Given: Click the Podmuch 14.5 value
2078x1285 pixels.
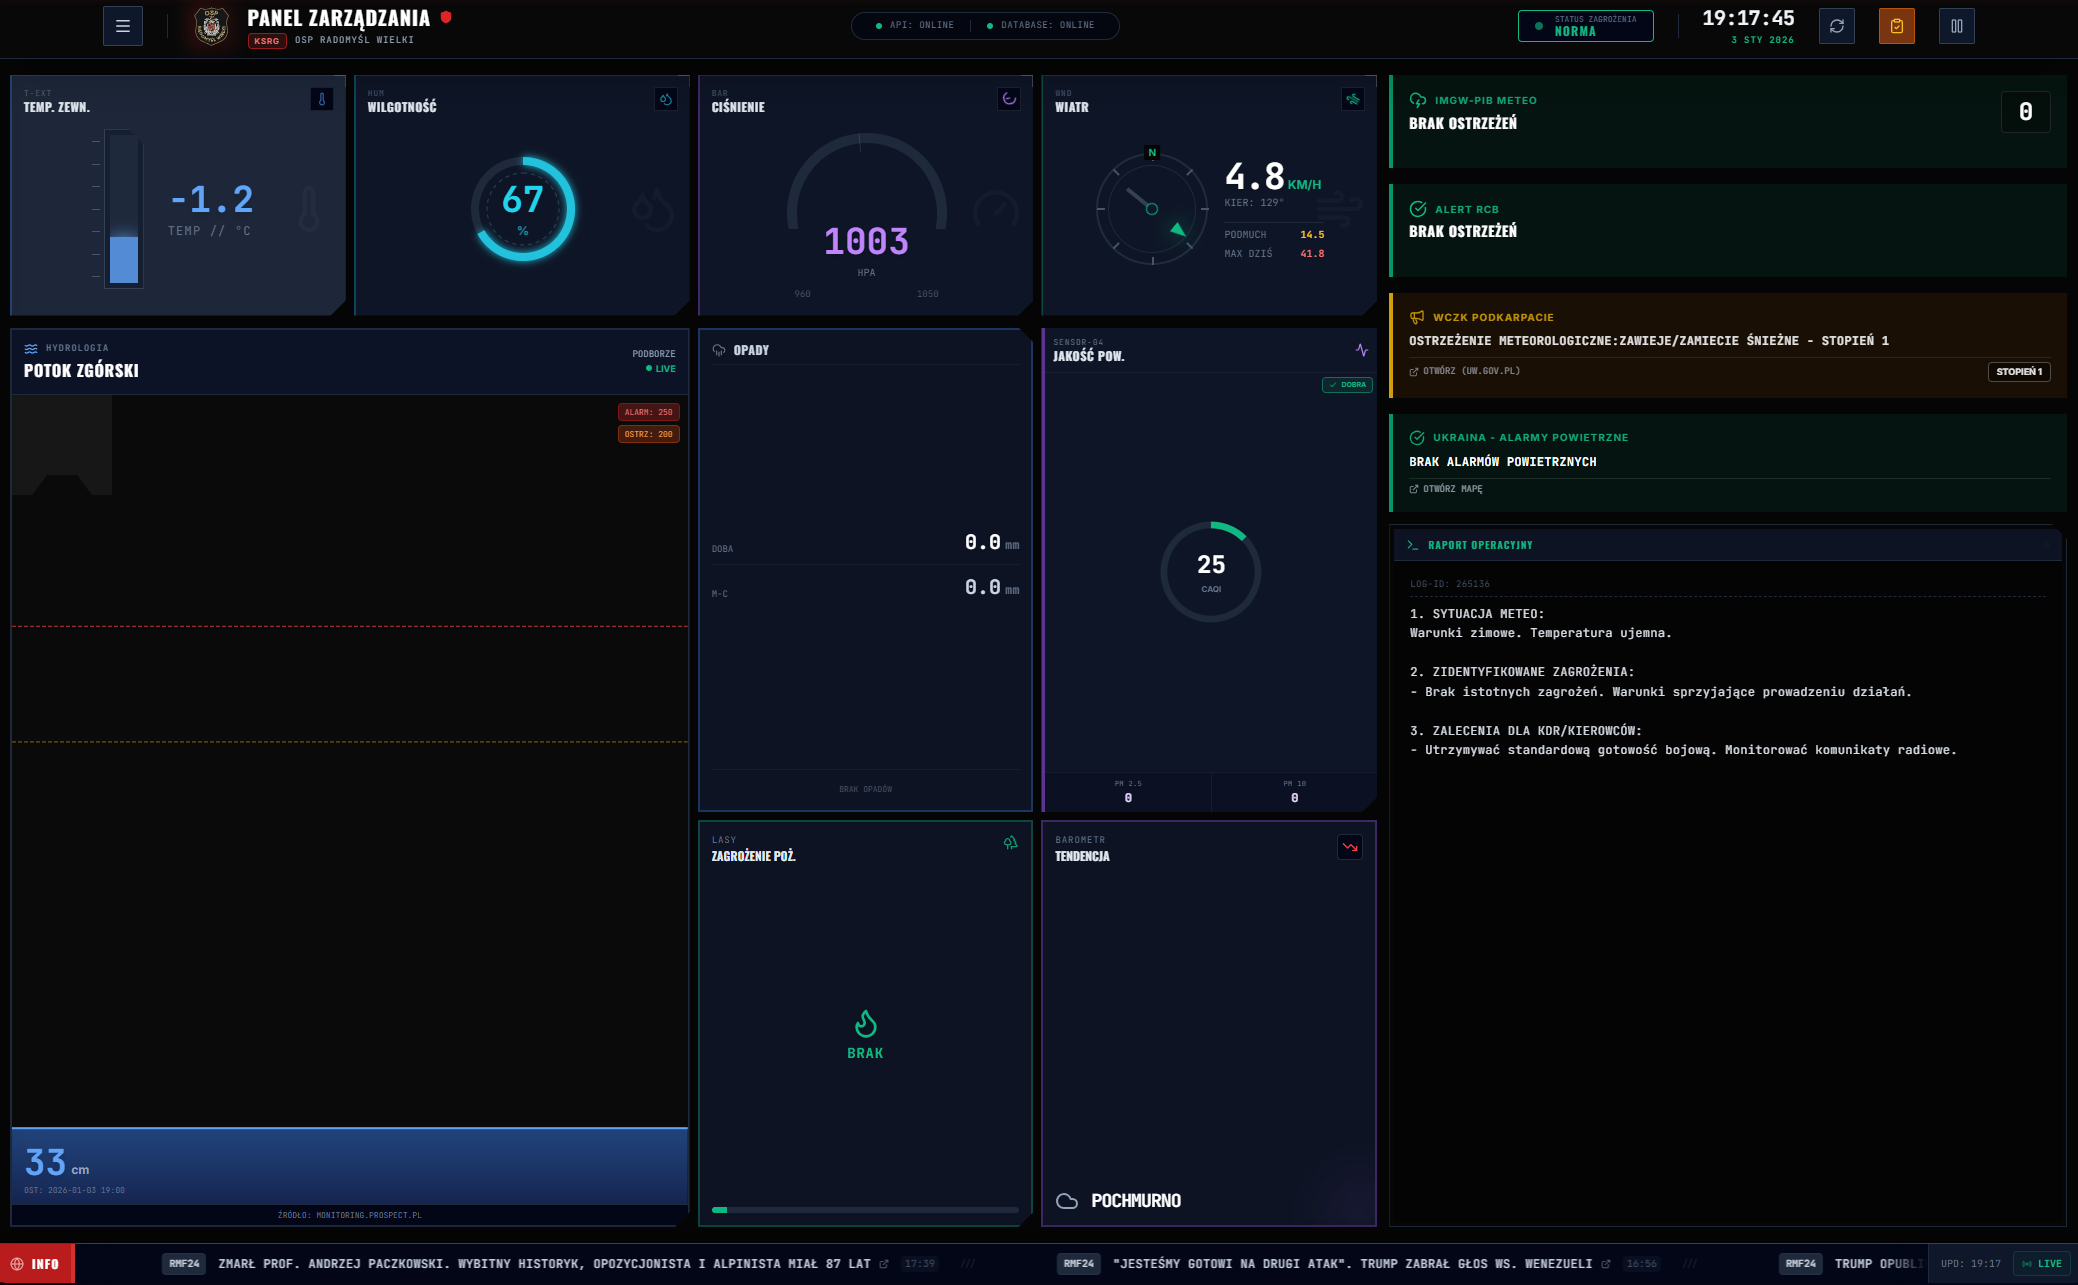Looking at the screenshot, I should pos(1312,235).
